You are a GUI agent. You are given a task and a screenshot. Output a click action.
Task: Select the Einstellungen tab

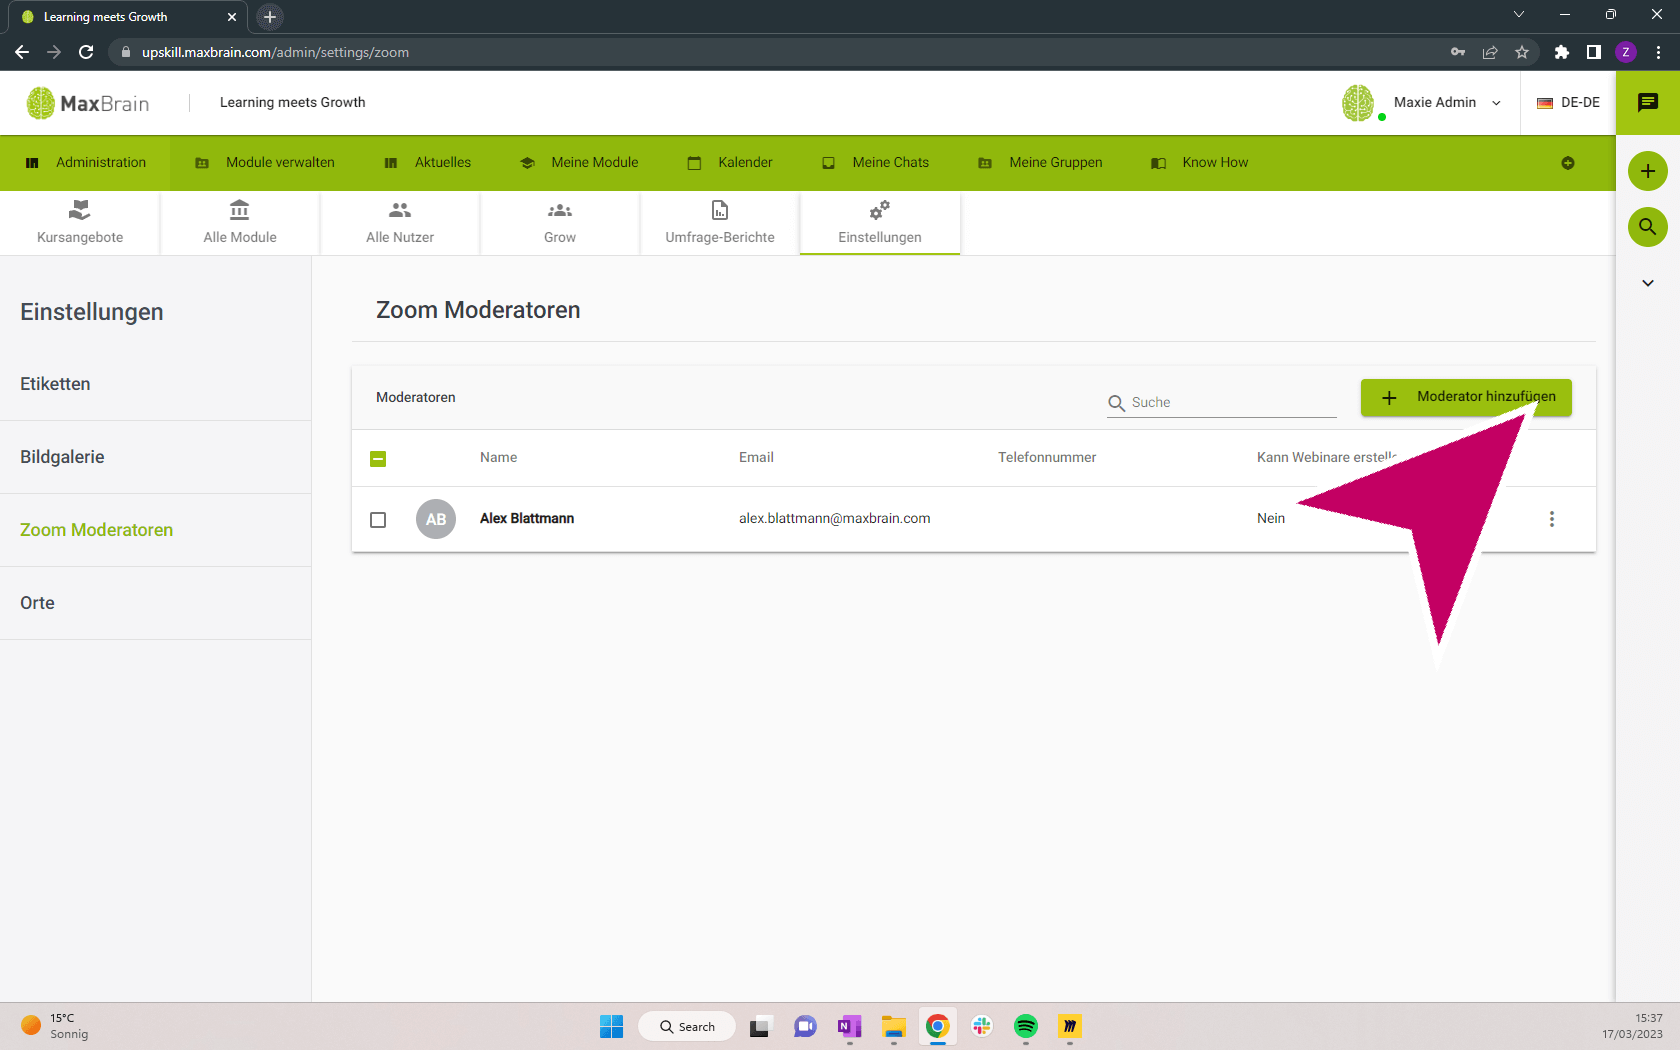click(x=880, y=223)
